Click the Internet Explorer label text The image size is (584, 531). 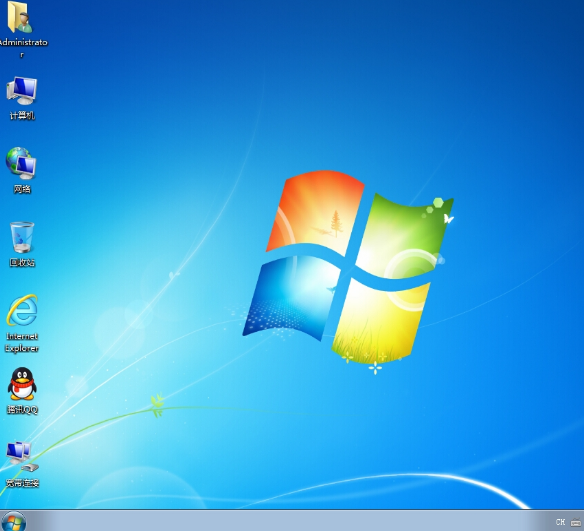coord(22,342)
